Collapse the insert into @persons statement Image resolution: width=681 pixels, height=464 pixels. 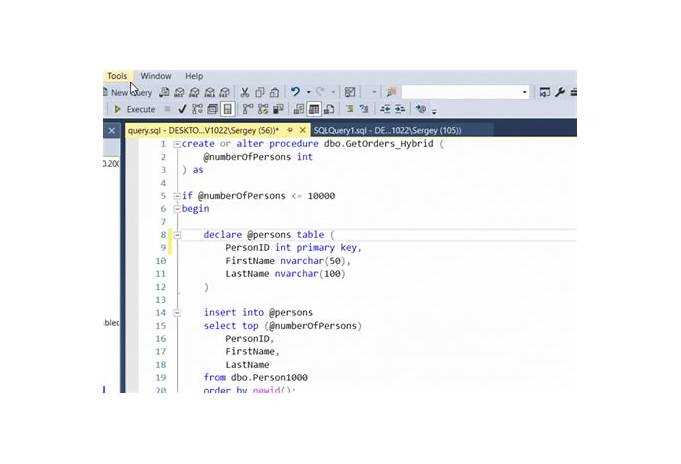coord(177,313)
